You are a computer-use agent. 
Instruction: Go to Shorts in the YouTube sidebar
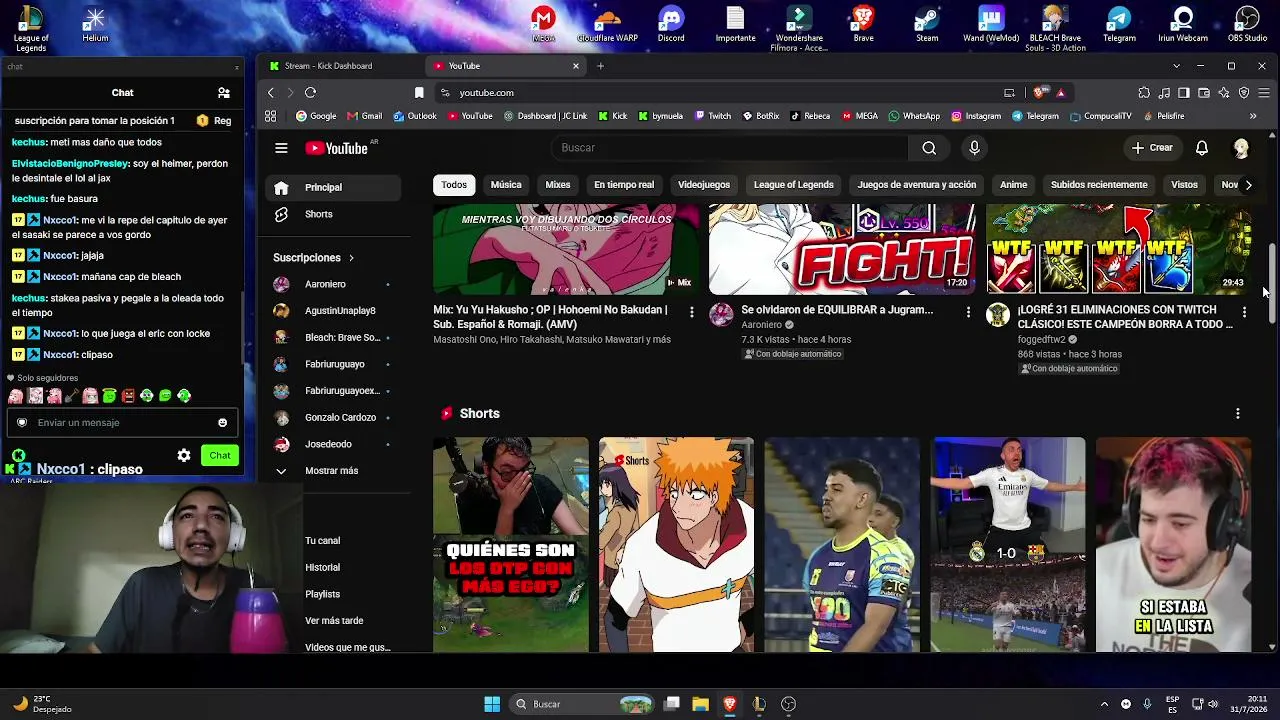333,214
